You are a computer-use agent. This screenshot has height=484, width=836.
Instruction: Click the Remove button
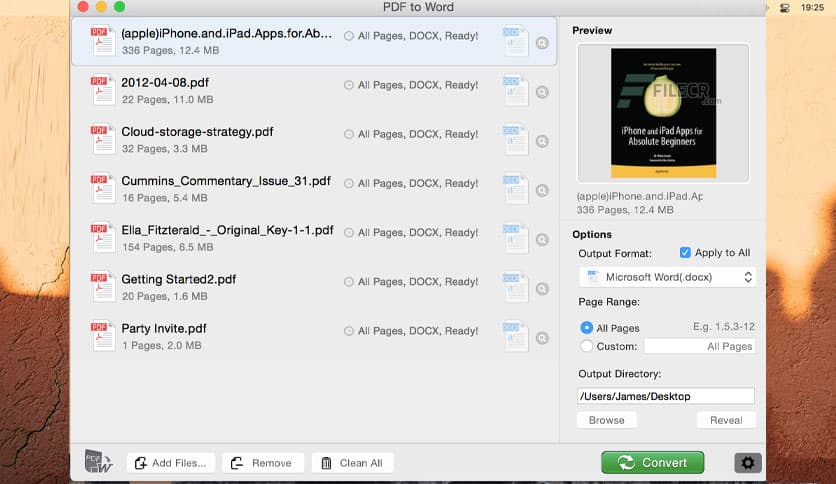coord(263,463)
